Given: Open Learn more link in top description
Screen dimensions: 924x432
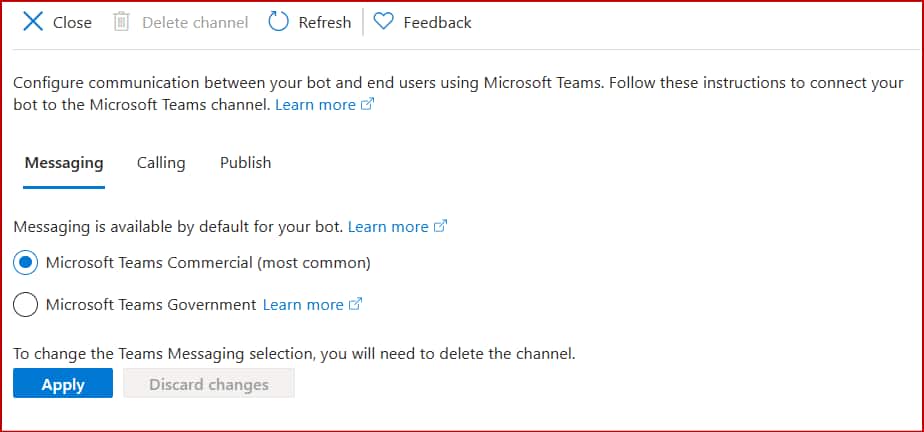Looking at the screenshot, I should (315, 105).
